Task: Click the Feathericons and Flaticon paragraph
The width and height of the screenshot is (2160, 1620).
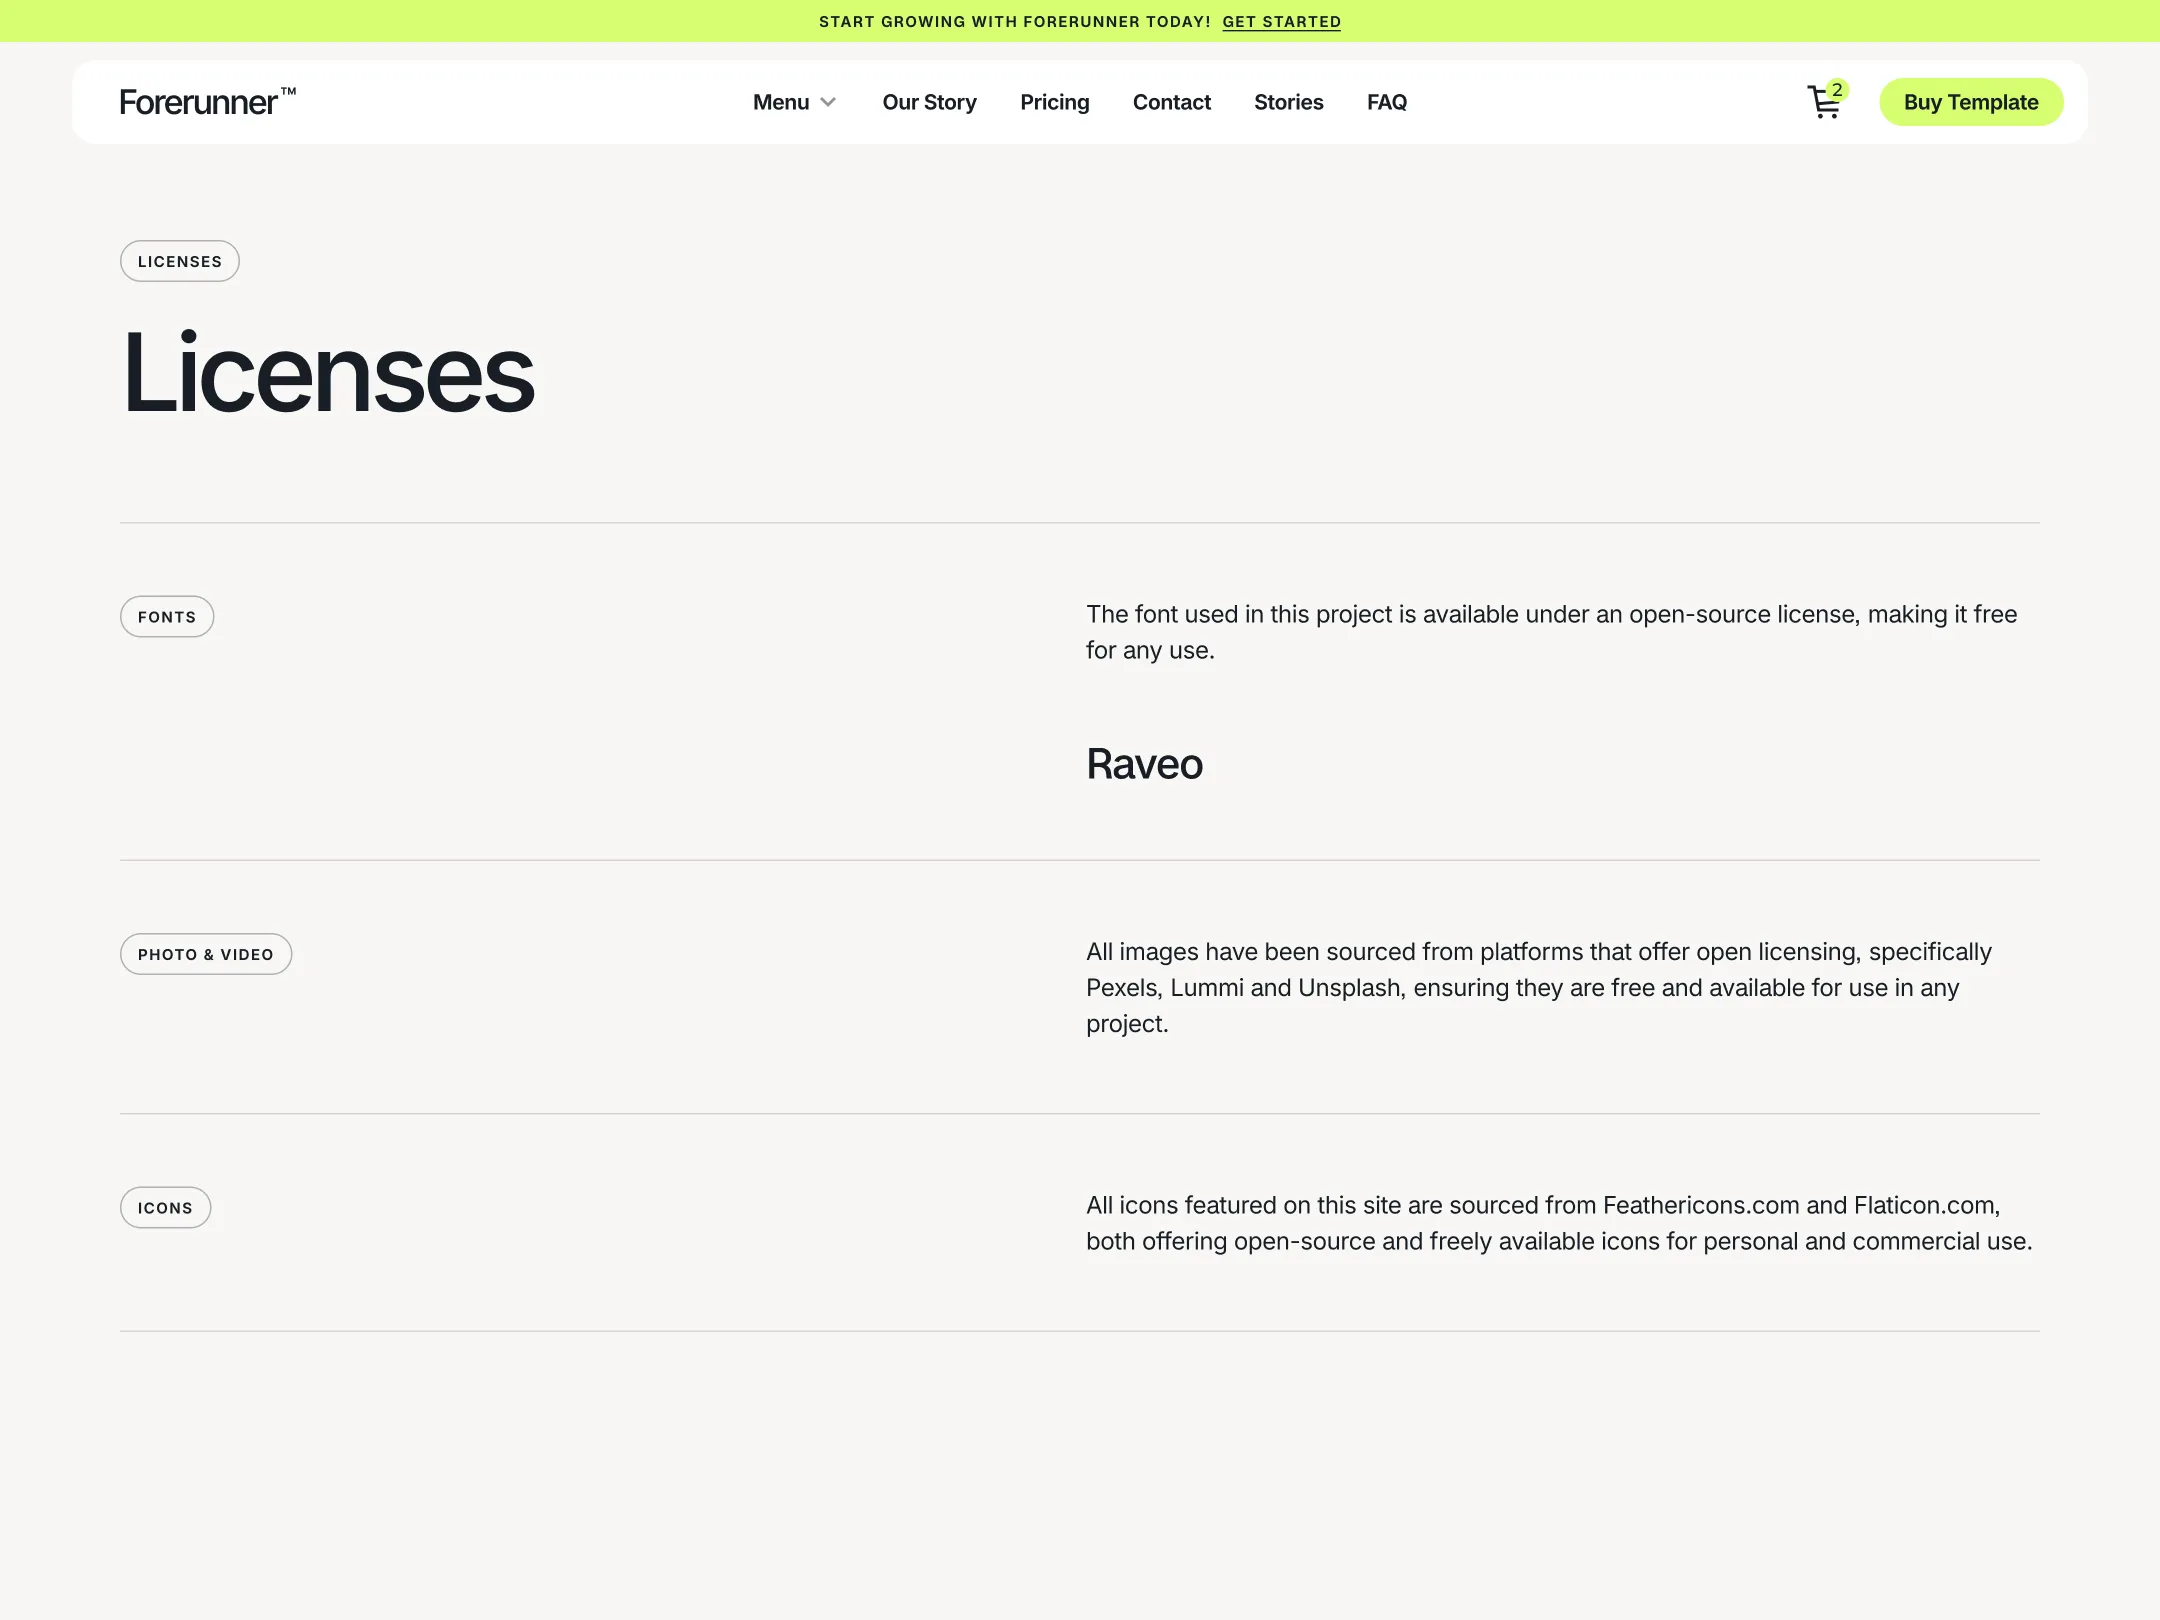Action: [1558, 1223]
